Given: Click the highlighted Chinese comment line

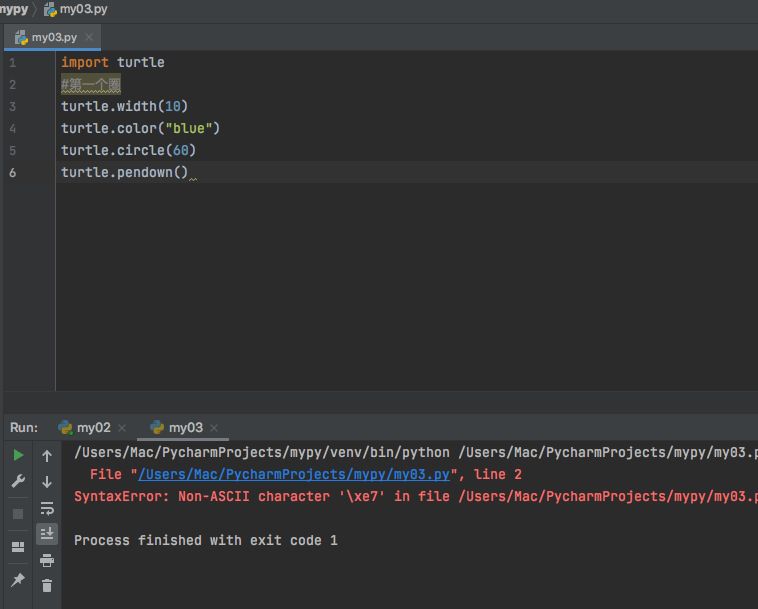Looking at the screenshot, I should coord(91,85).
